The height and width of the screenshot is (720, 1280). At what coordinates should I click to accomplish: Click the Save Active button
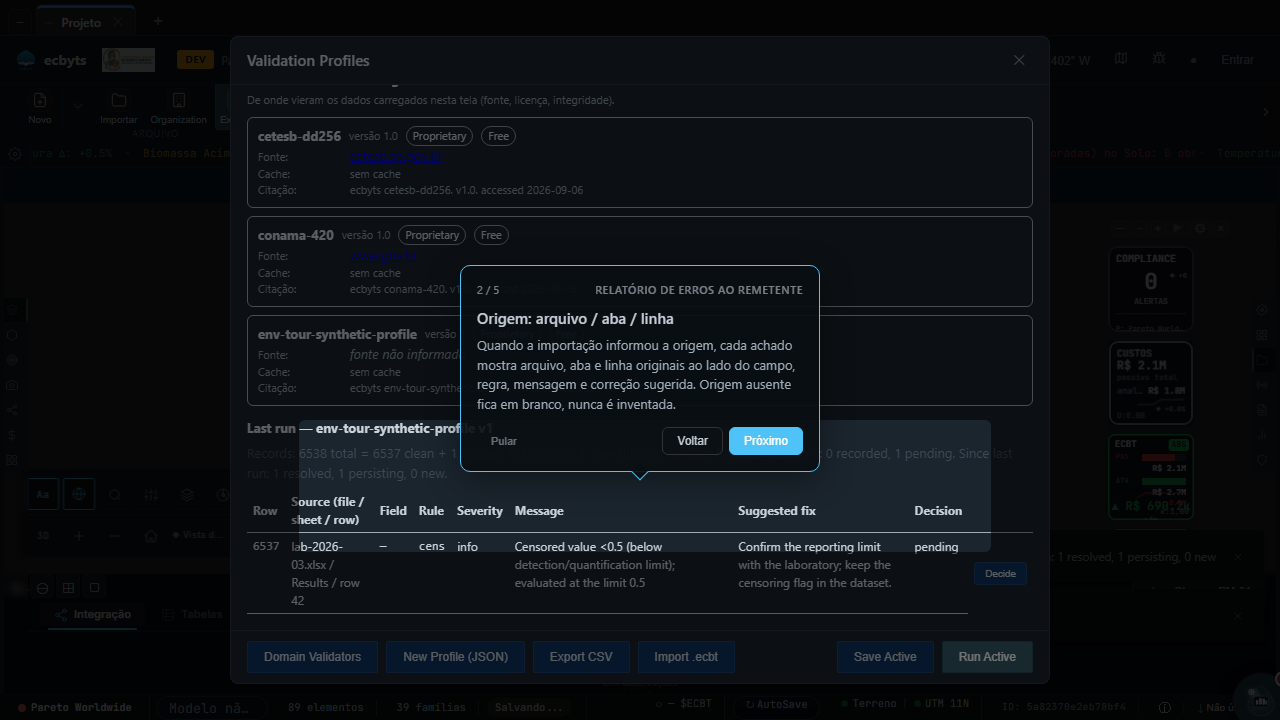(x=885, y=657)
